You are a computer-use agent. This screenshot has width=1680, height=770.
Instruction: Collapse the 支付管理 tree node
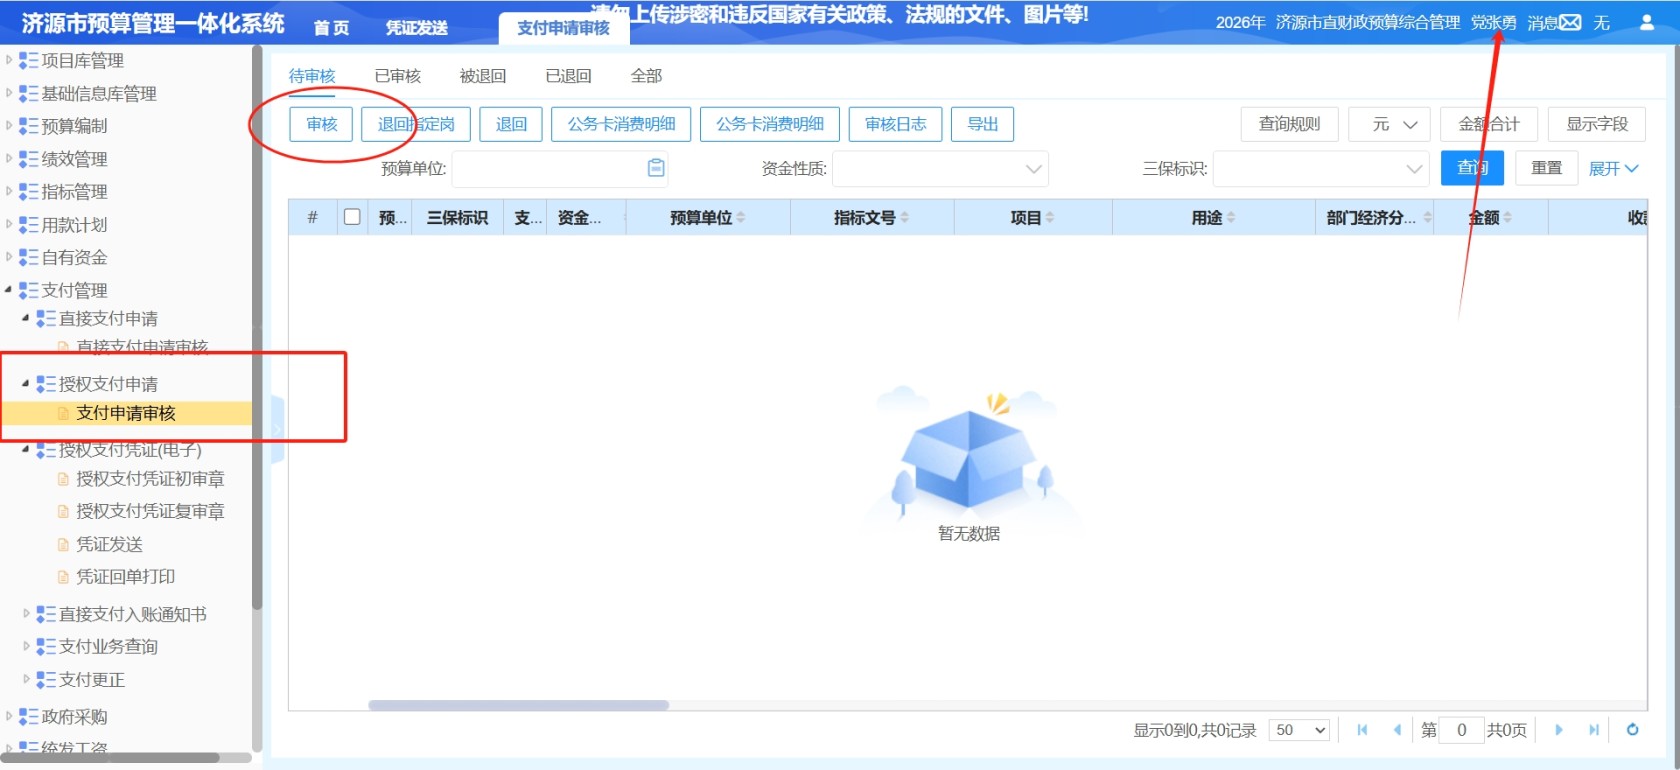tap(9, 290)
